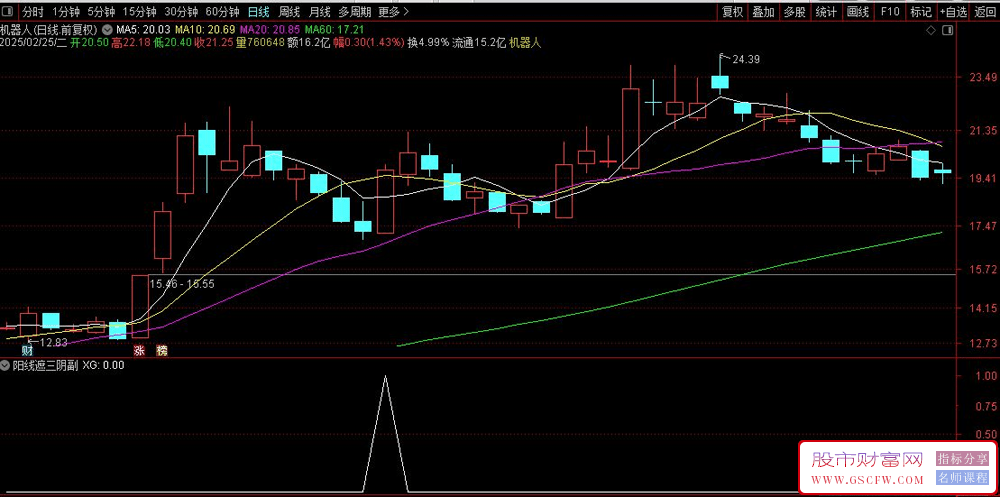Click the 返回 back button
Screen dimensions: 1000x497
985,12
